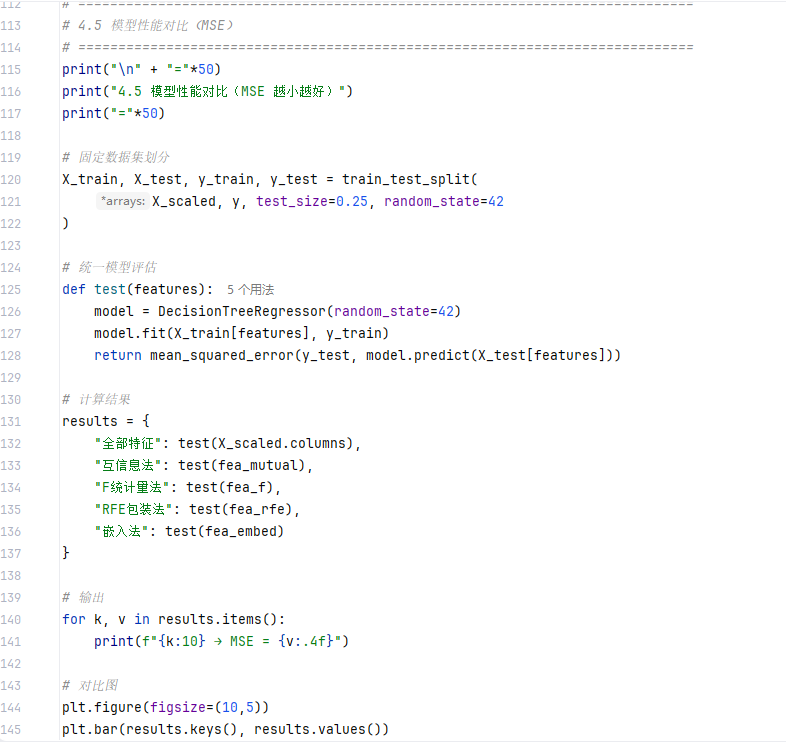Click the comment '# 输出'
Image resolution: width=786 pixels, height=742 pixels.
[83, 598]
